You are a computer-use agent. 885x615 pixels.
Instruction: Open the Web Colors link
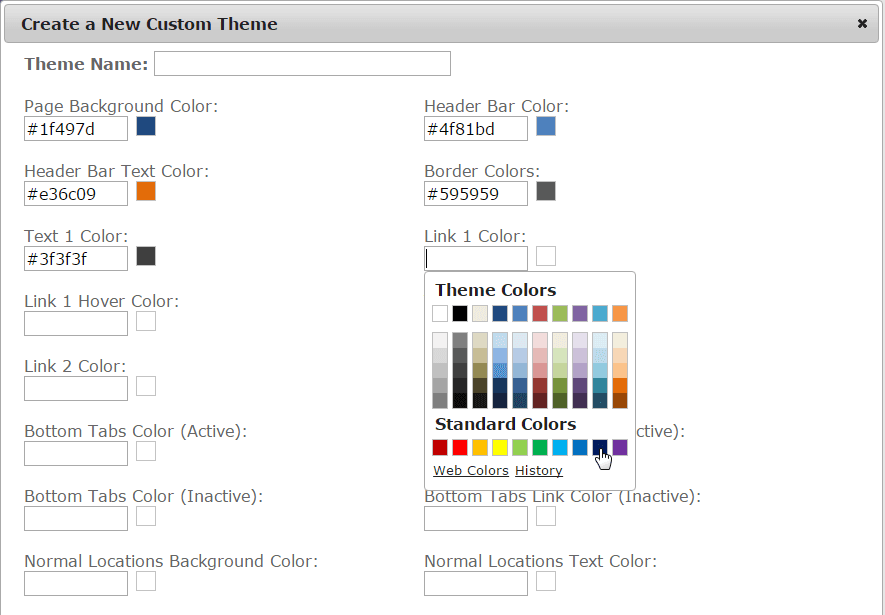click(471, 471)
